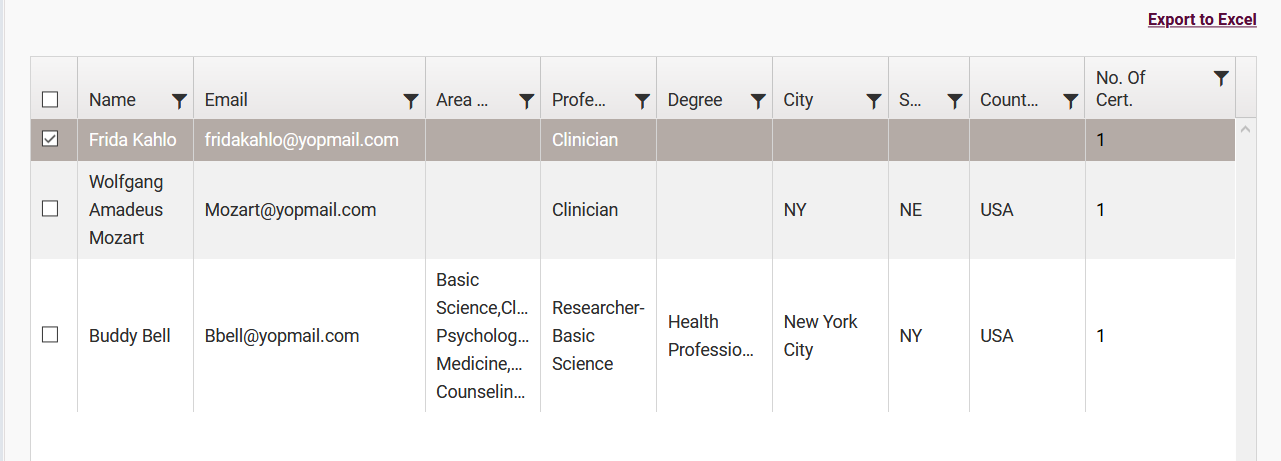Click the Export to Excel link
Screen dimensions: 1281x461
[x=1202, y=20]
